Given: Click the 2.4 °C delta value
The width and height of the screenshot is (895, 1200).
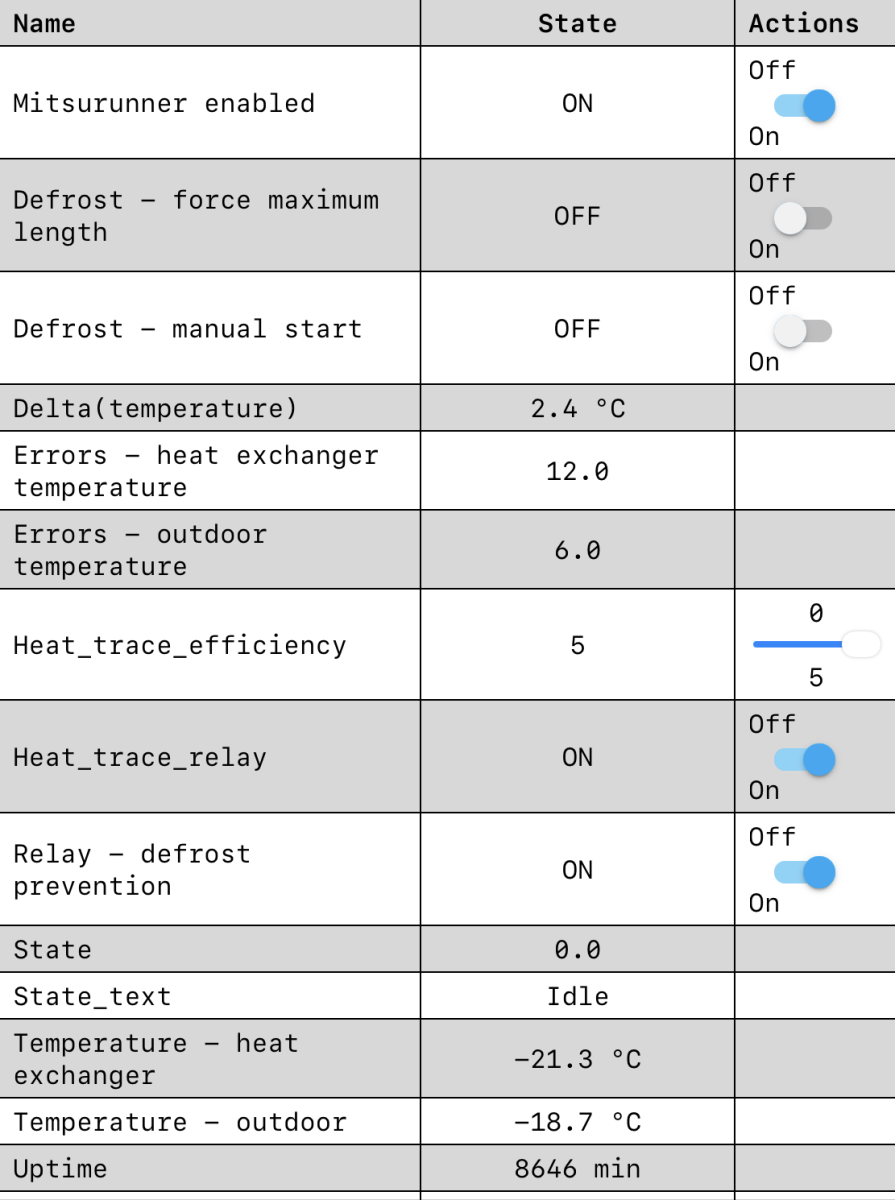Looking at the screenshot, I should tap(577, 408).
